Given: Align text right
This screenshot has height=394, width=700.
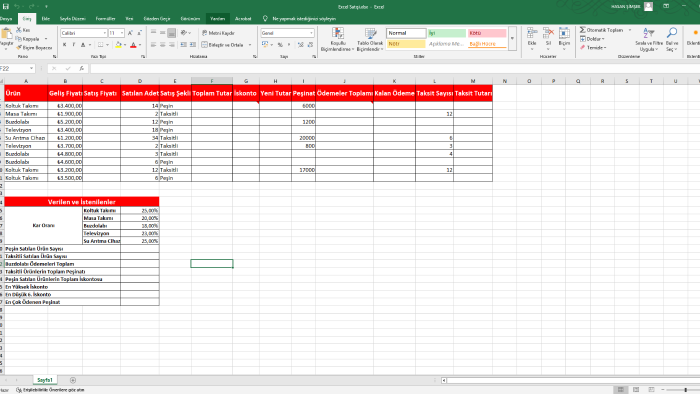Looking at the screenshot, I should 171,45.
